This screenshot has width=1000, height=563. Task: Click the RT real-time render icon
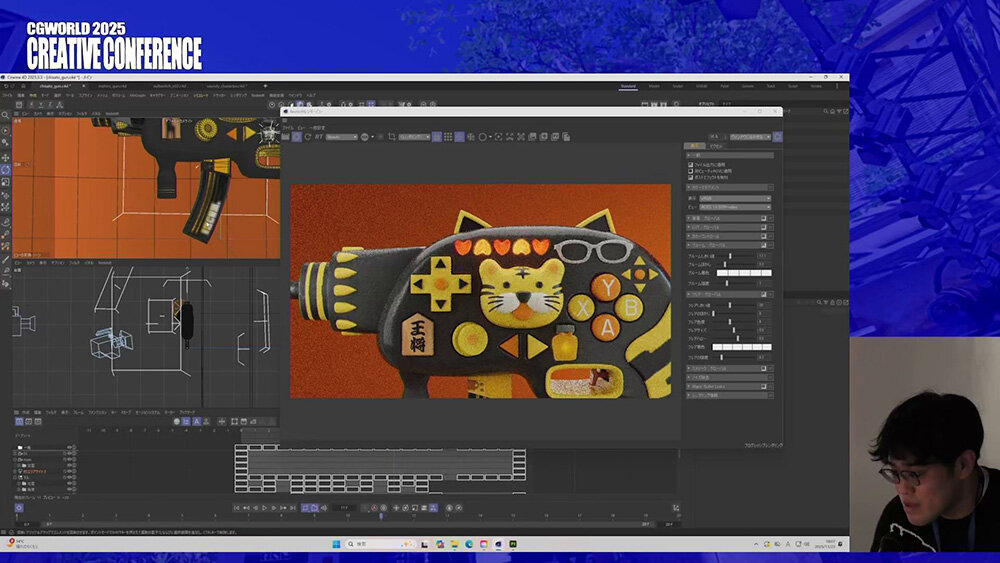[319, 137]
